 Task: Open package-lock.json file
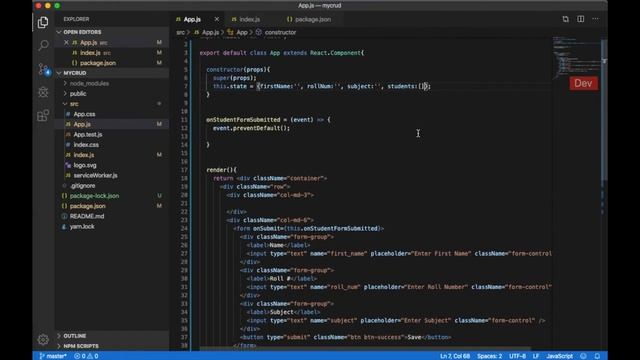[94, 196]
